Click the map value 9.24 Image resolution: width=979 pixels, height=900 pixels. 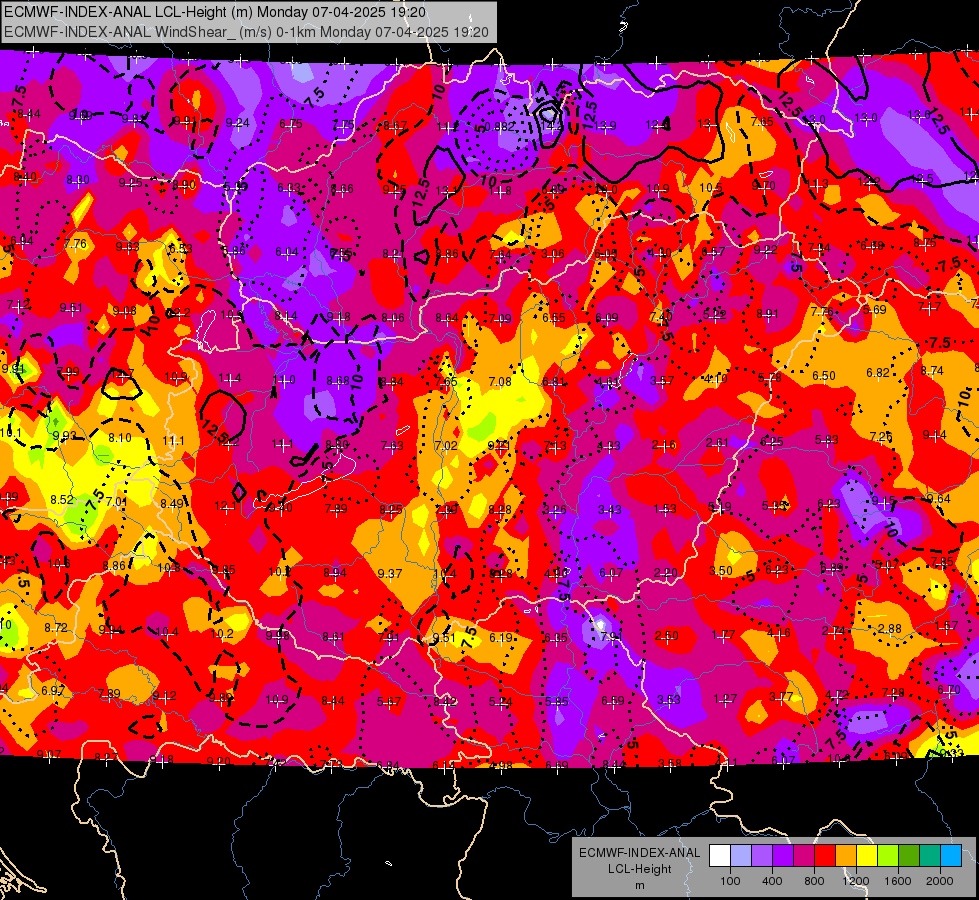(x=237, y=123)
